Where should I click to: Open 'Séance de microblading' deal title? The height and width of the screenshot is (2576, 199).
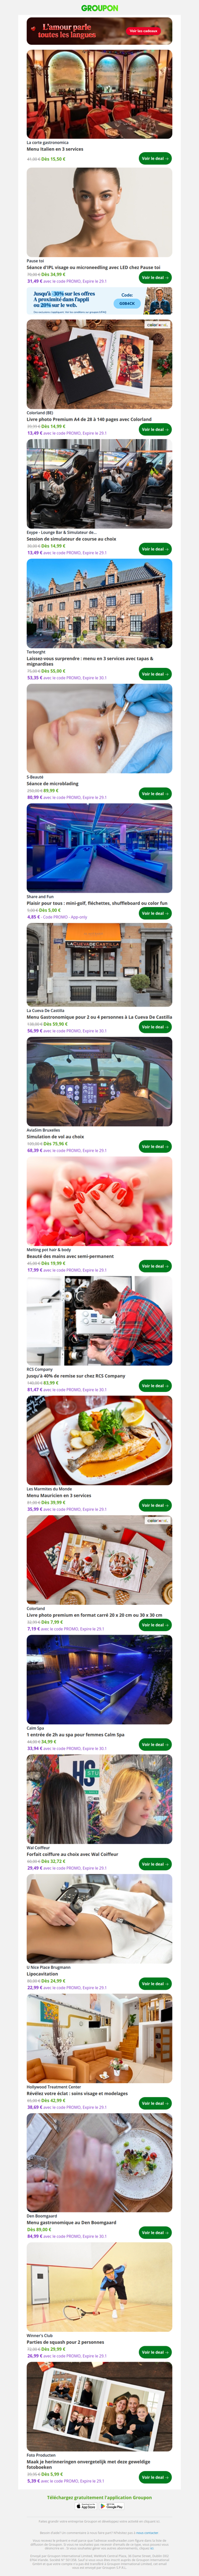coord(53,784)
